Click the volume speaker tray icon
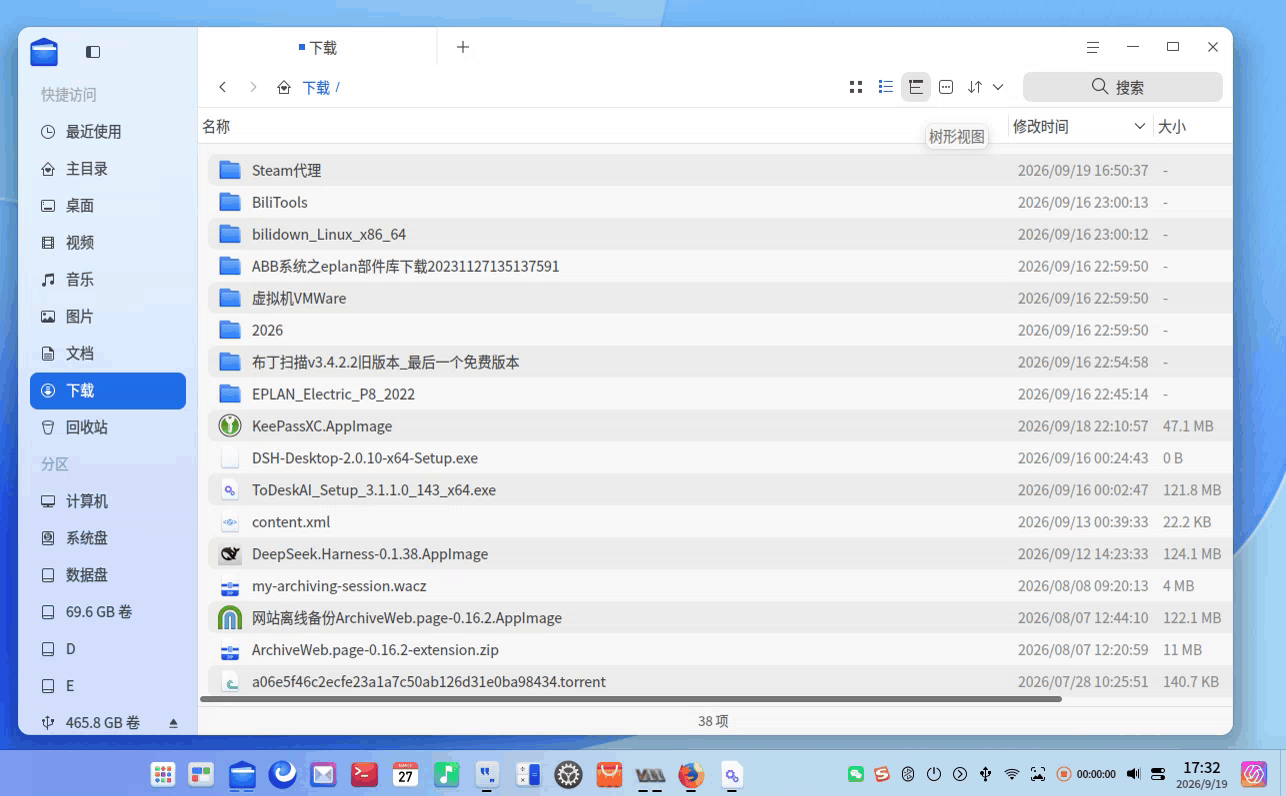The image size is (1286, 796). [x=1133, y=774]
